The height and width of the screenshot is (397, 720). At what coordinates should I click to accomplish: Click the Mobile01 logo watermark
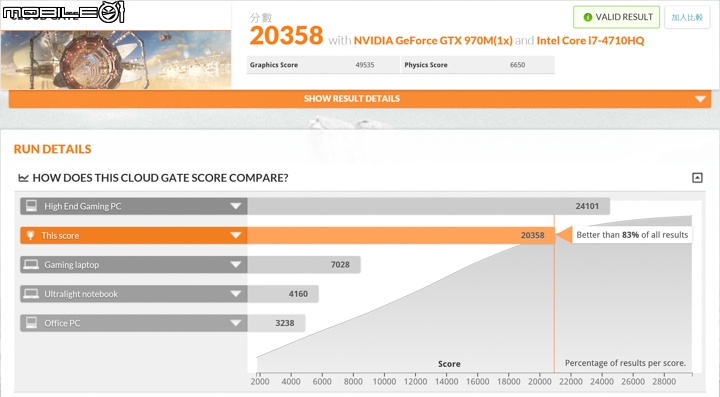pyautogui.click(x=63, y=12)
